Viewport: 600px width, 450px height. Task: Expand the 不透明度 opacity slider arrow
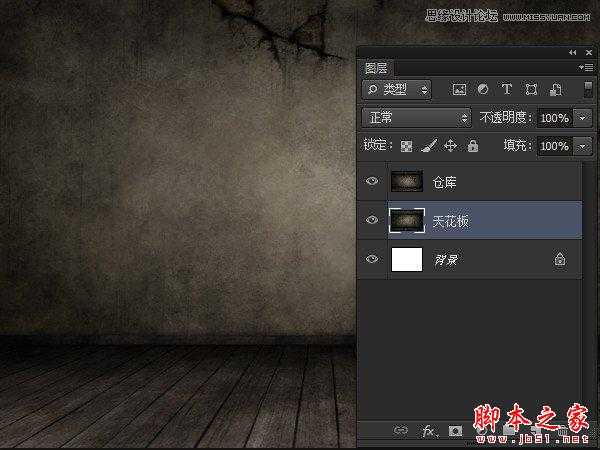click(584, 118)
